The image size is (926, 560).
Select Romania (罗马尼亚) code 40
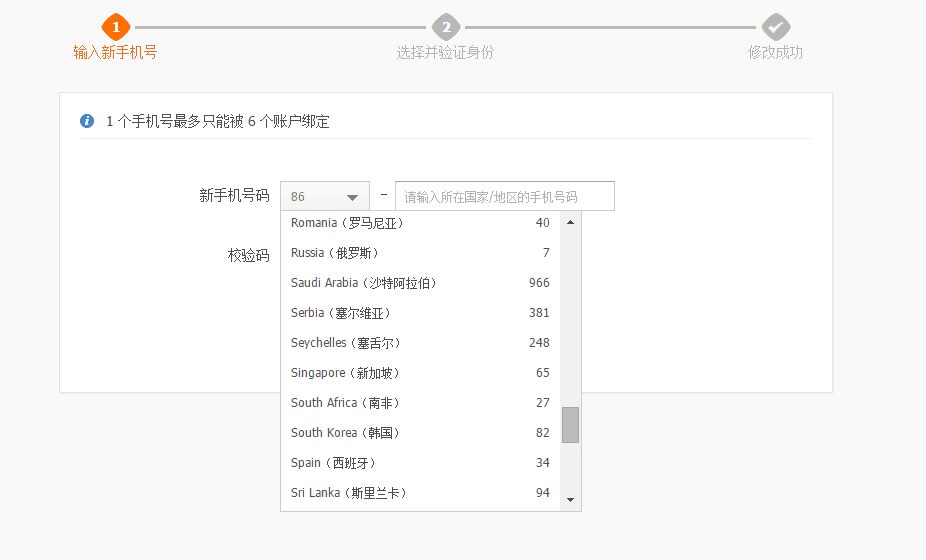click(x=420, y=223)
